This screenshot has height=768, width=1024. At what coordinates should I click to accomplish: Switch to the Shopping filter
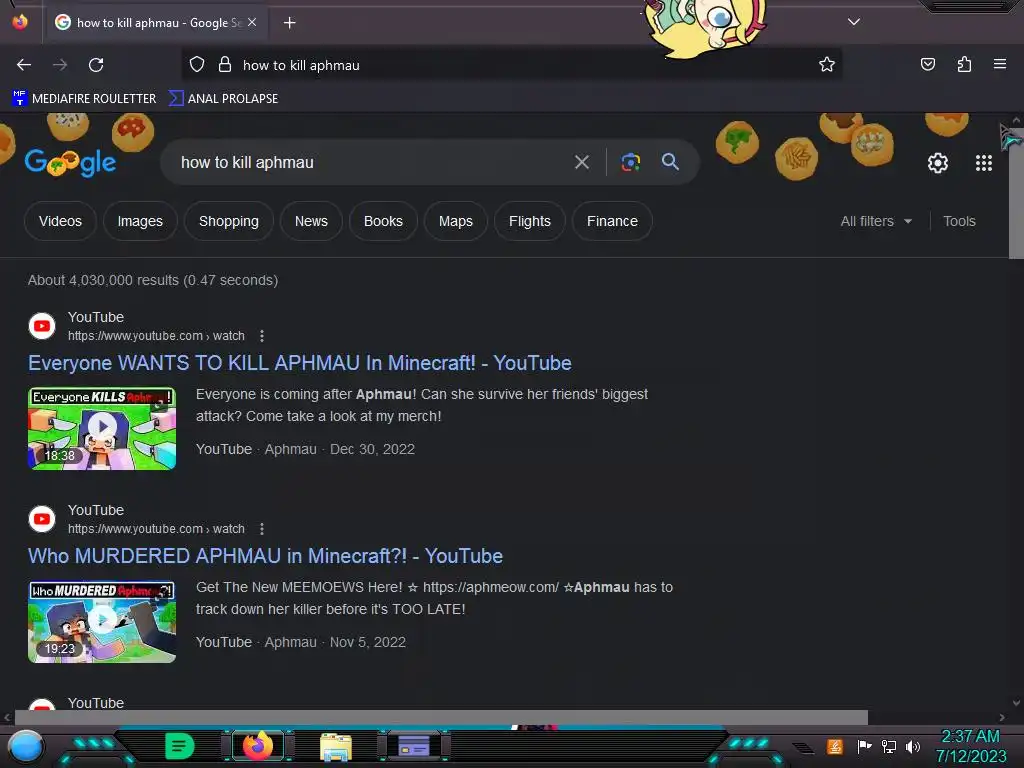coord(229,221)
